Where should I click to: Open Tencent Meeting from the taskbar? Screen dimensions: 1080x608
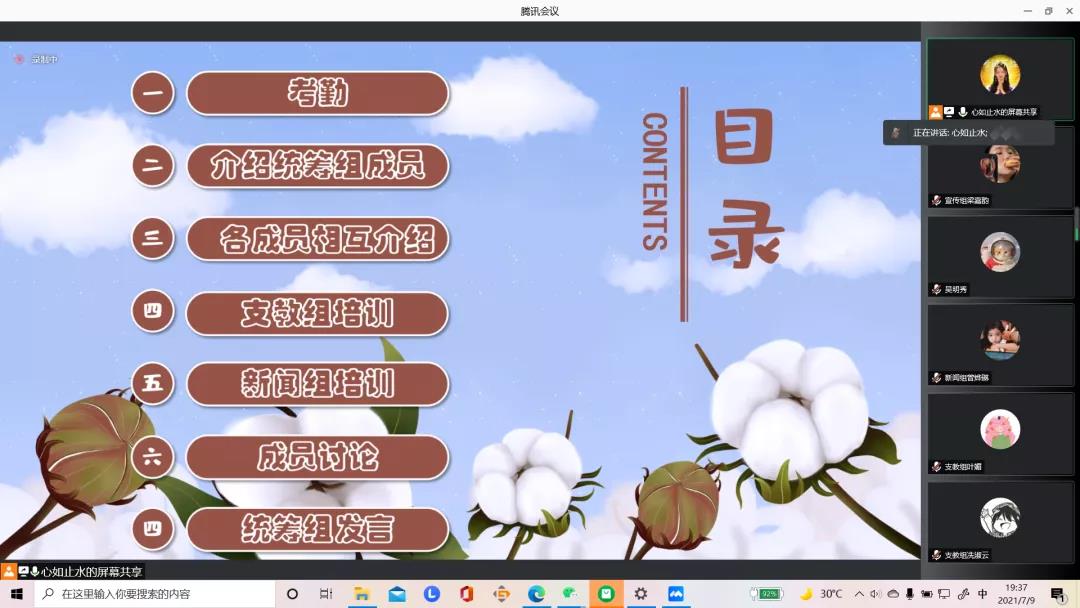point(675,594)
